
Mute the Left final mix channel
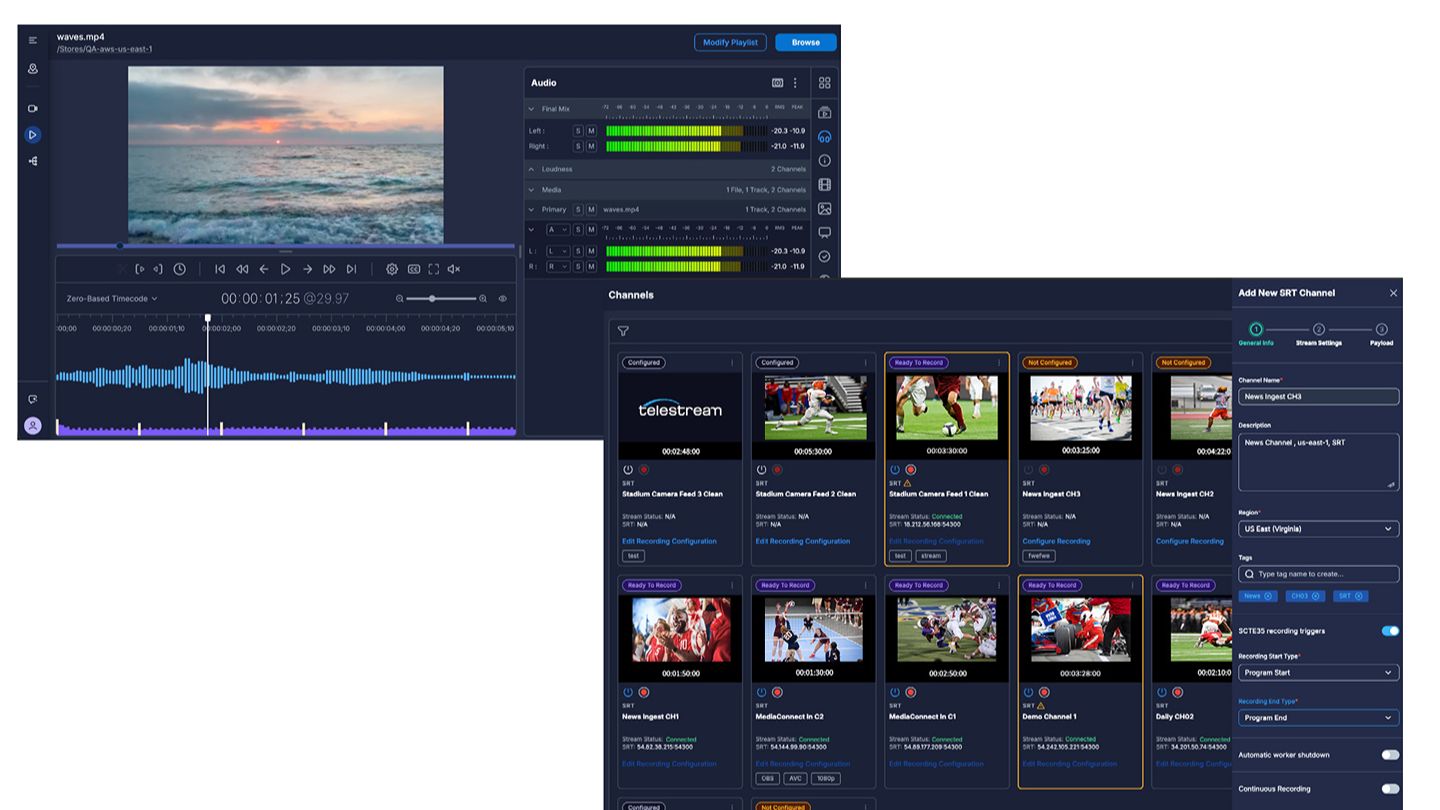pos(591,131)
